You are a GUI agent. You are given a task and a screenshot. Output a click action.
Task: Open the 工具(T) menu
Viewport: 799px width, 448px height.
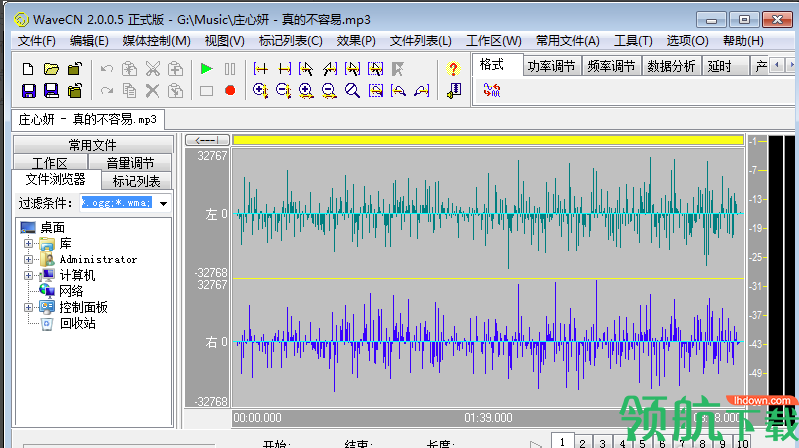click(x=633, y=41)
